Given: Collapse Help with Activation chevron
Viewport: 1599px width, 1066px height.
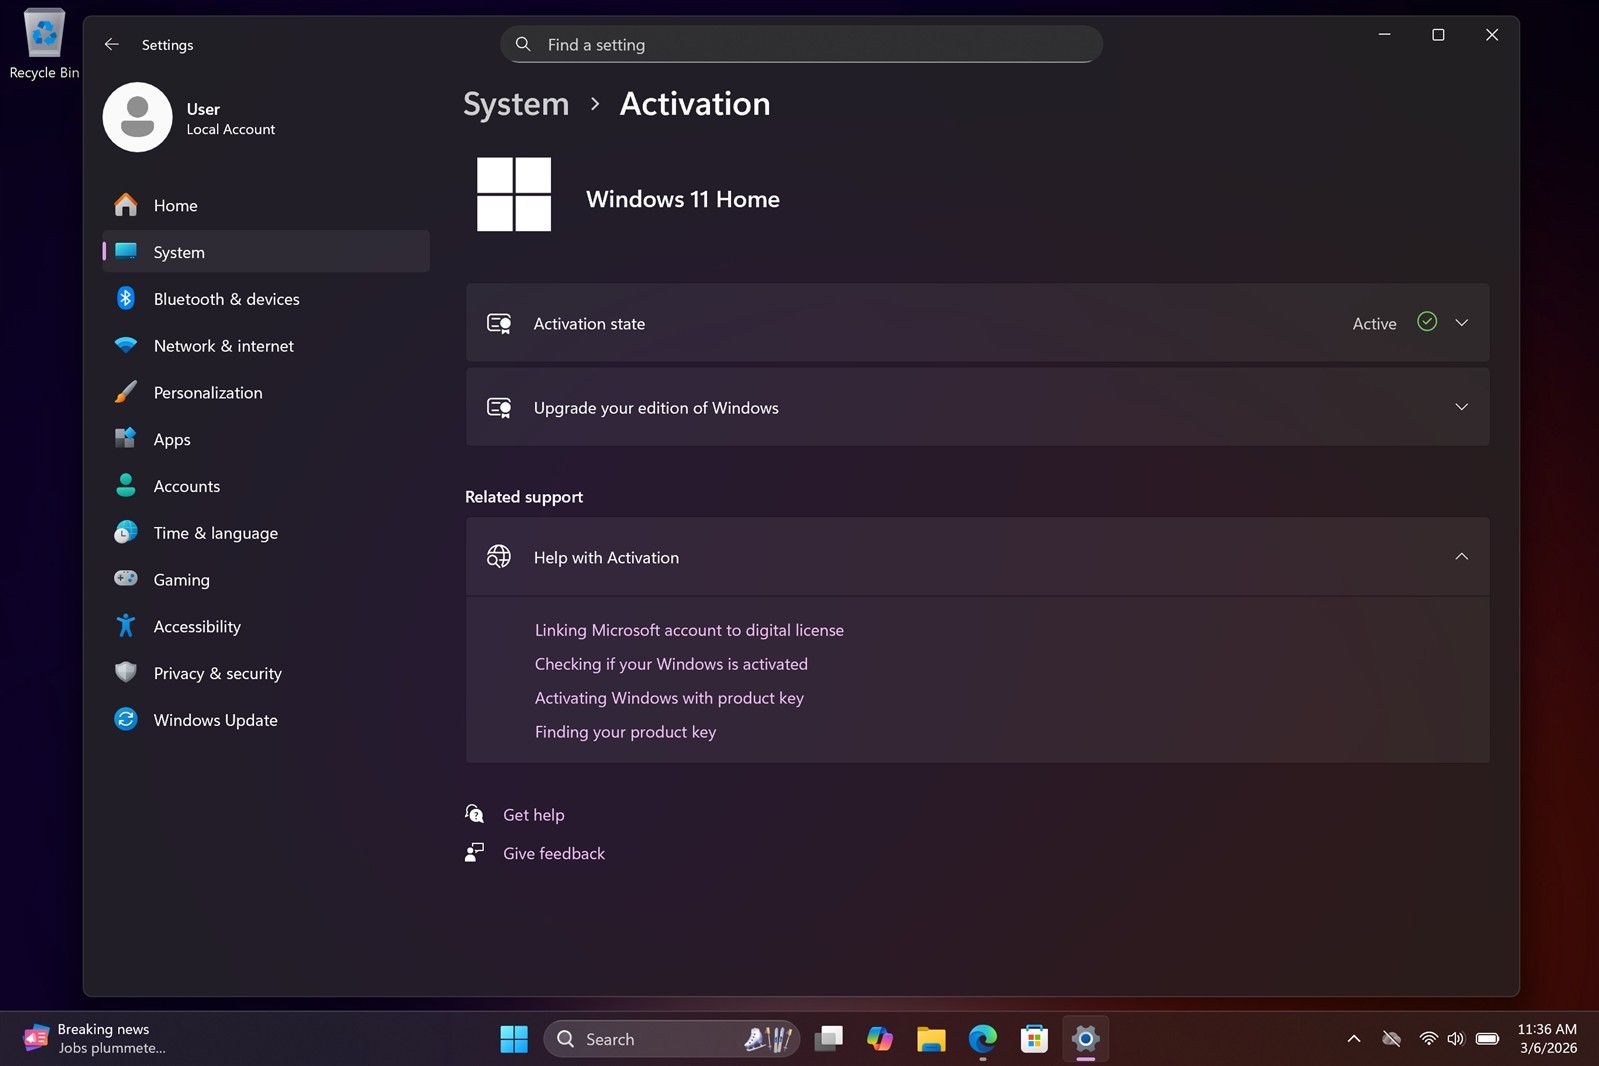Looking at the screenshot, I should 1461,557.
